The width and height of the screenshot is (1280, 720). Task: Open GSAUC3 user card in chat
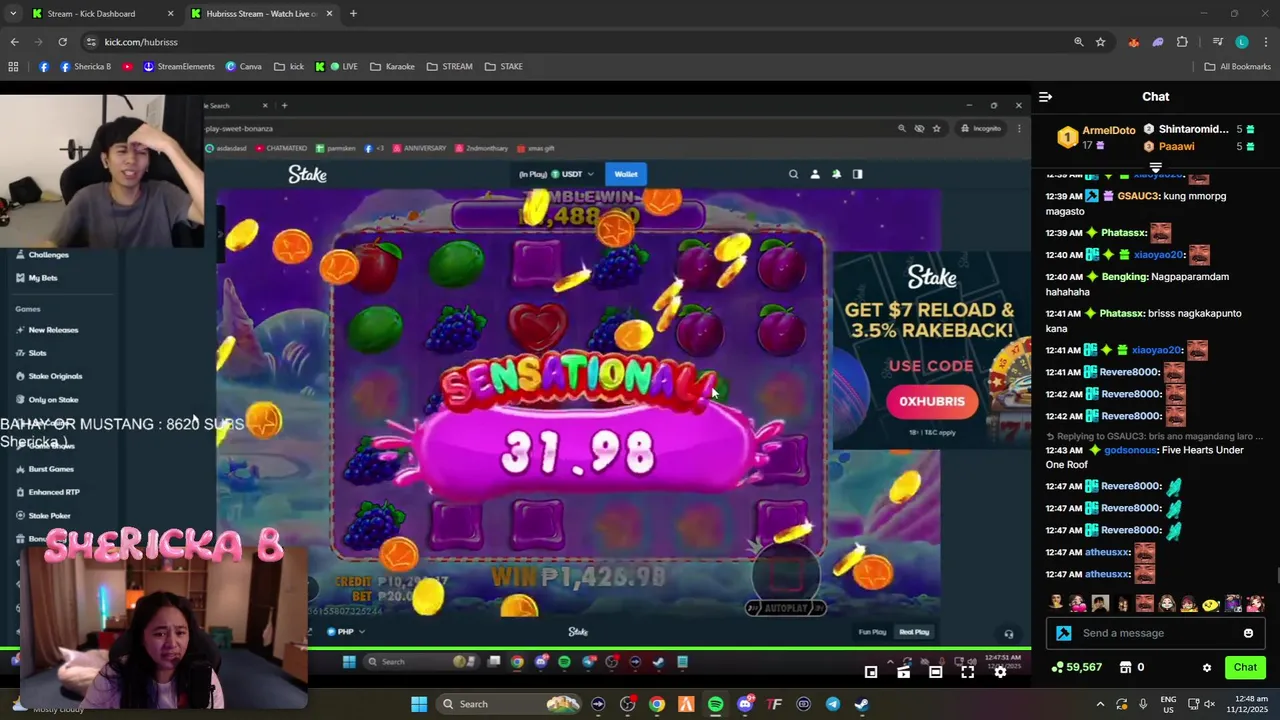click(1137, 196)
